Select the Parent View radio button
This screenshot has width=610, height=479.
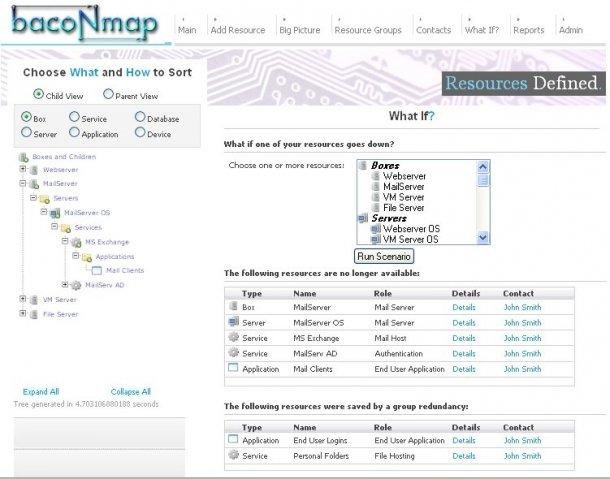coord(108,94)
